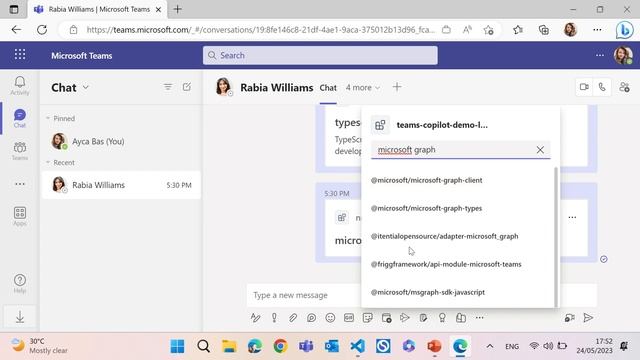Switch to the Chat tab for Rabia Williams
The height and width of the screenshot is (360, 640).
[x=328, y=88]
